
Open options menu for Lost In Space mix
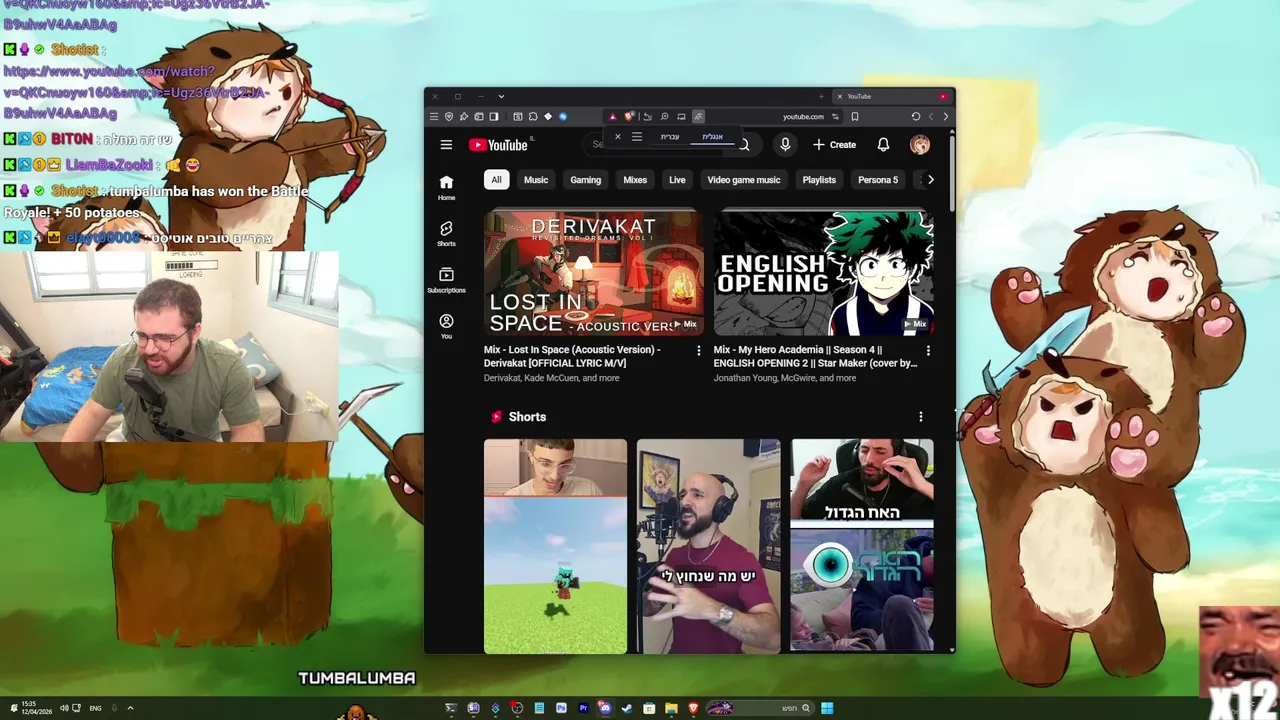[698, 351]
